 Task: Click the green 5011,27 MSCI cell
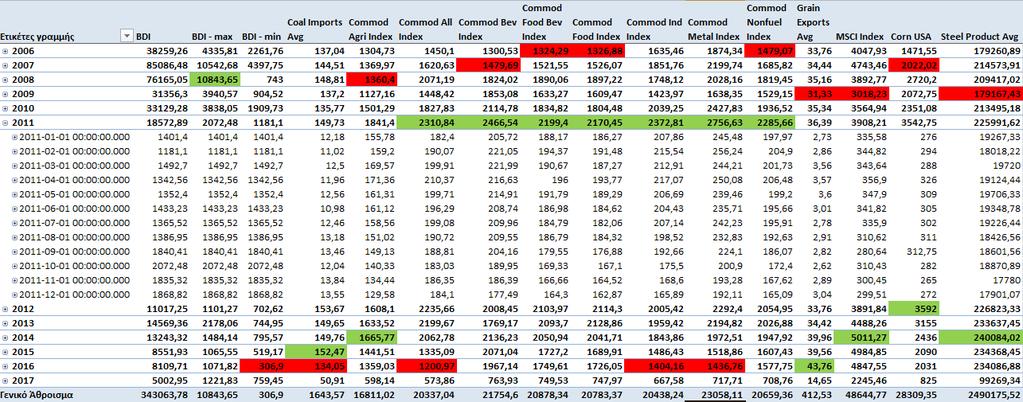tap(861, 337)
